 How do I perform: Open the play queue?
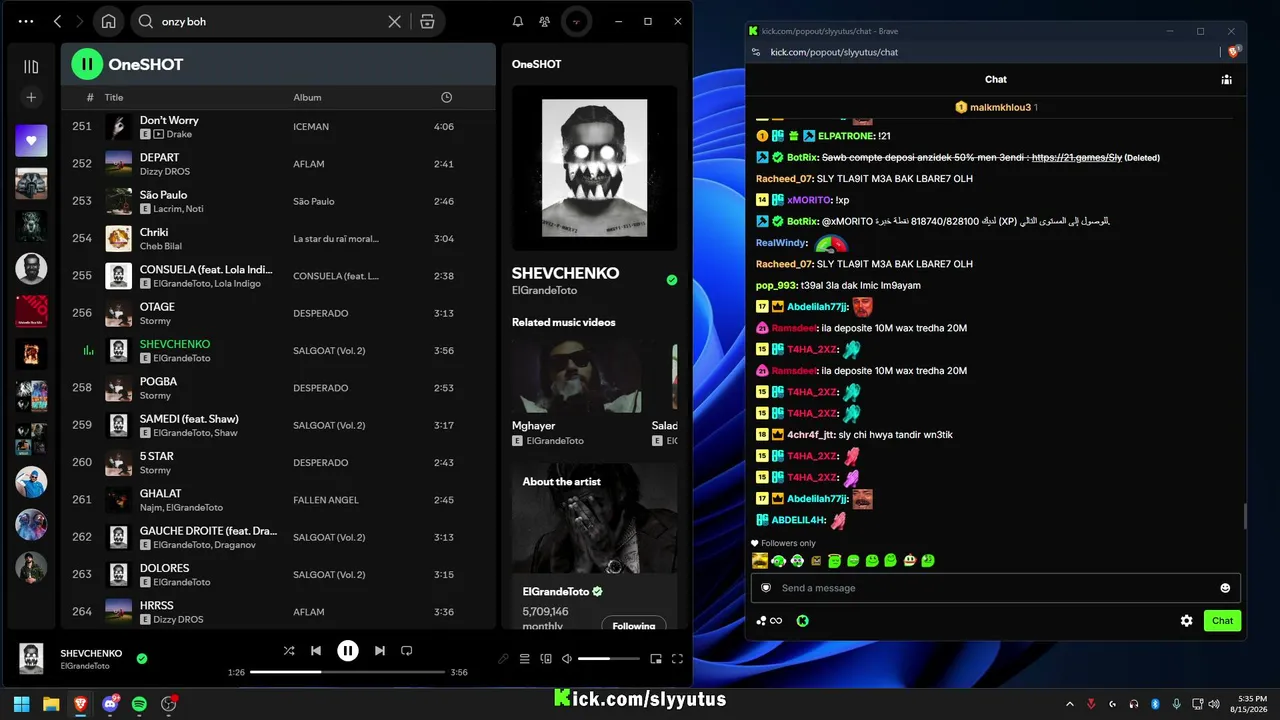point(524,659)
